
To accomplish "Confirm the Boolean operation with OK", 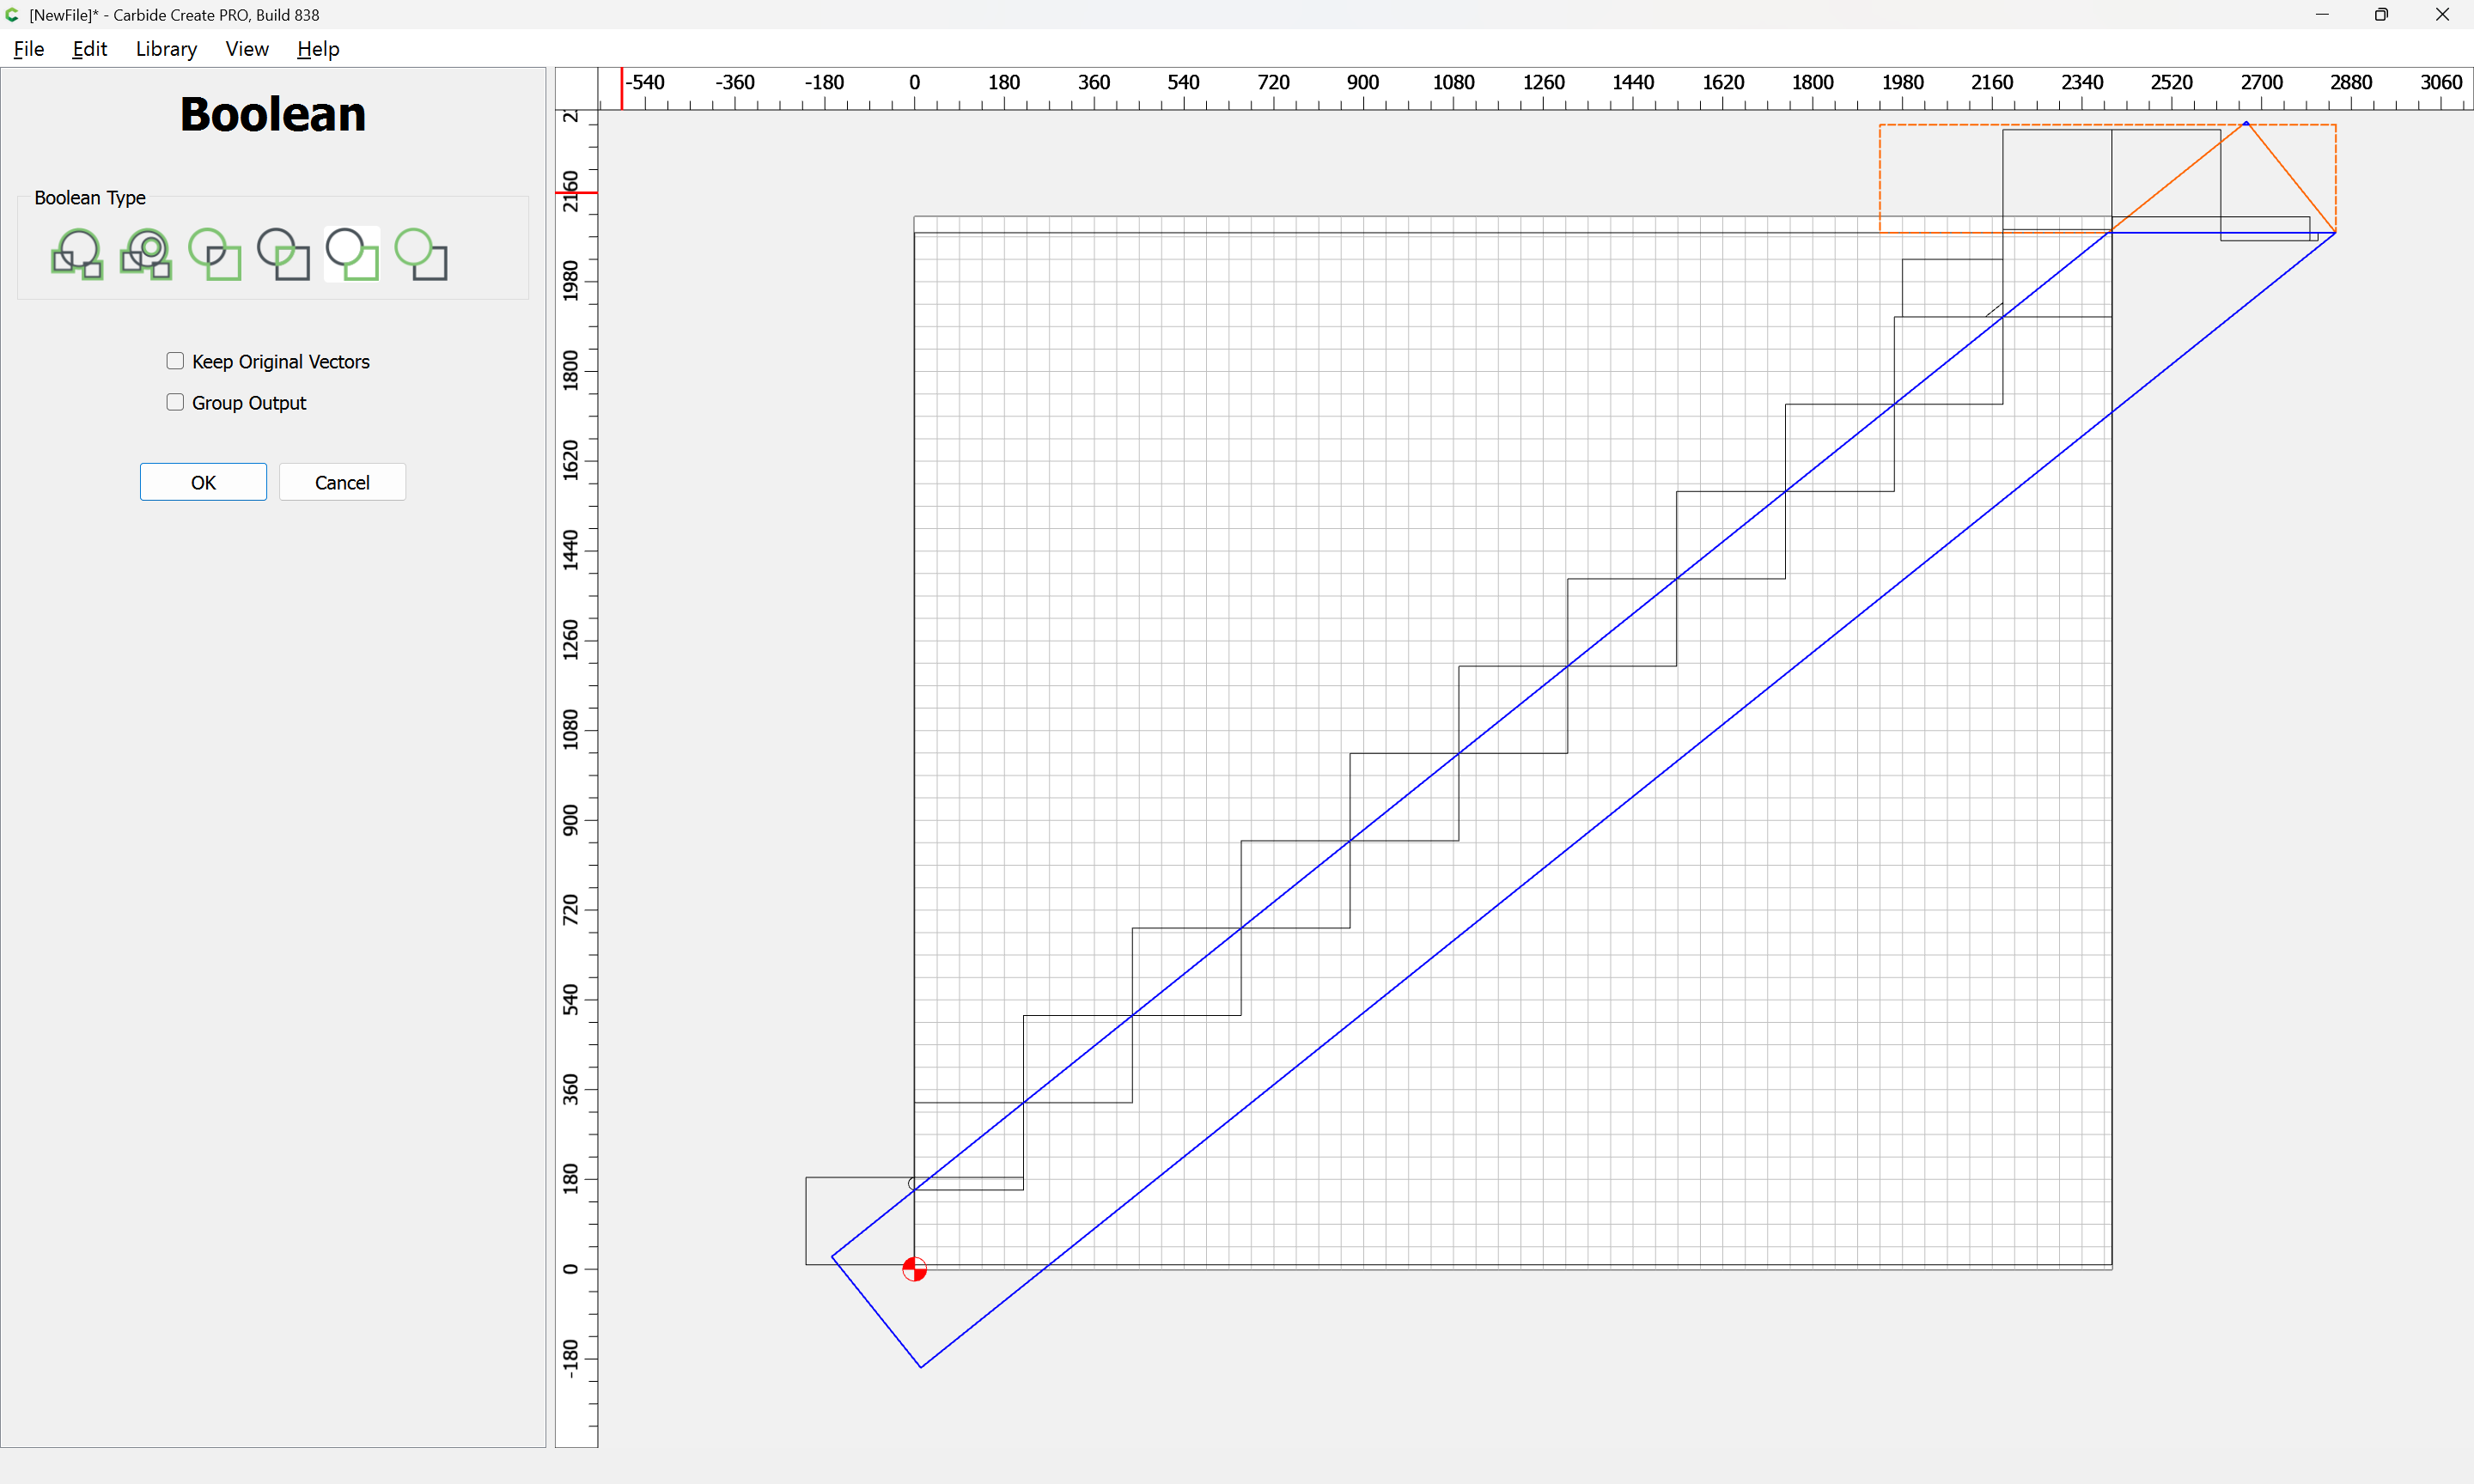I will [x=203, y=482].
